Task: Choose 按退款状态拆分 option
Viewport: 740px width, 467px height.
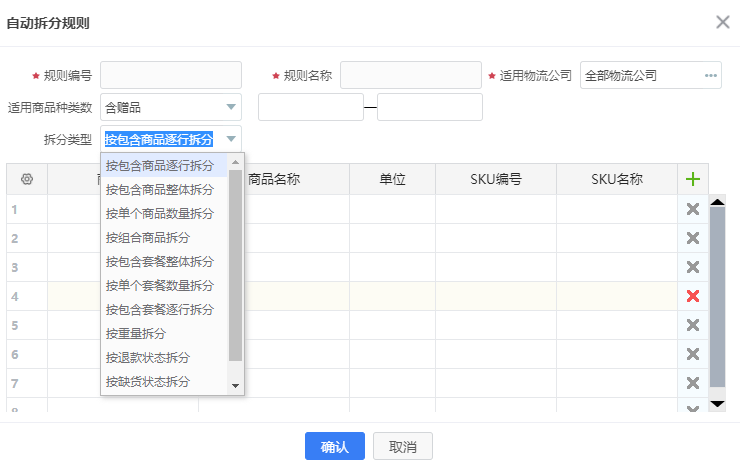Action: [x=164, y=358]
